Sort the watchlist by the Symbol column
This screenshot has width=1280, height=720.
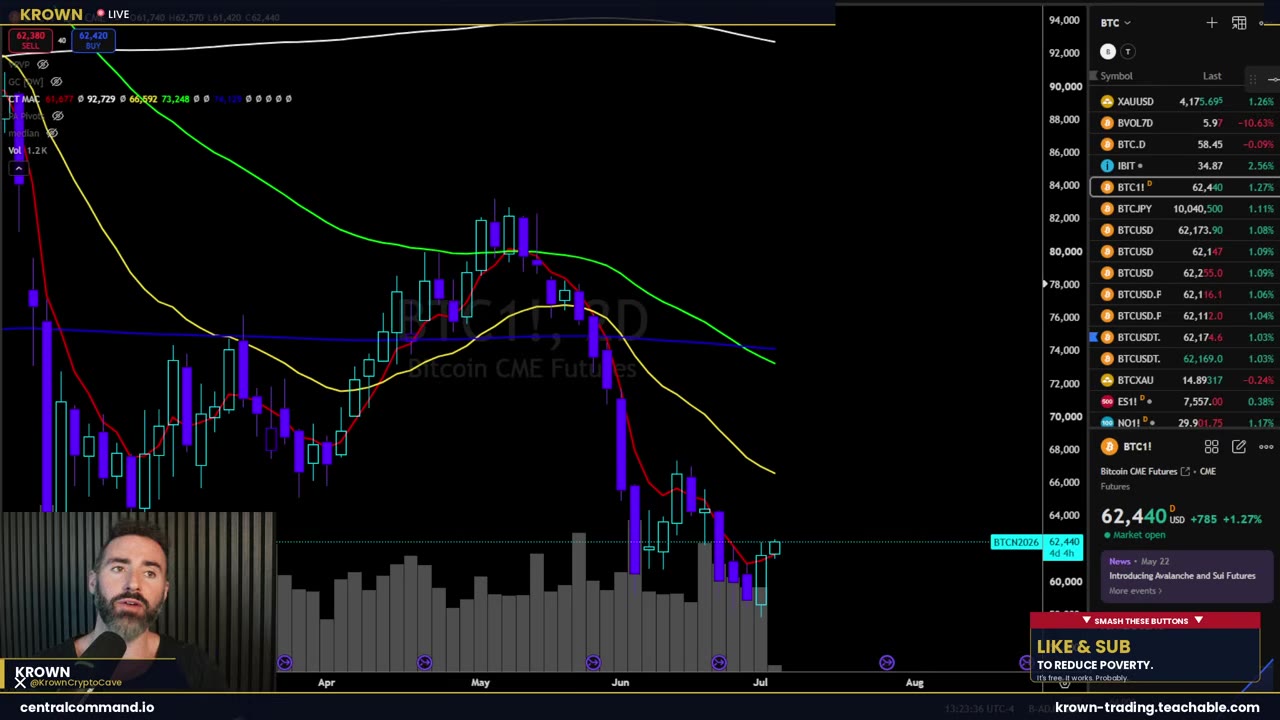pos(1116,76)
